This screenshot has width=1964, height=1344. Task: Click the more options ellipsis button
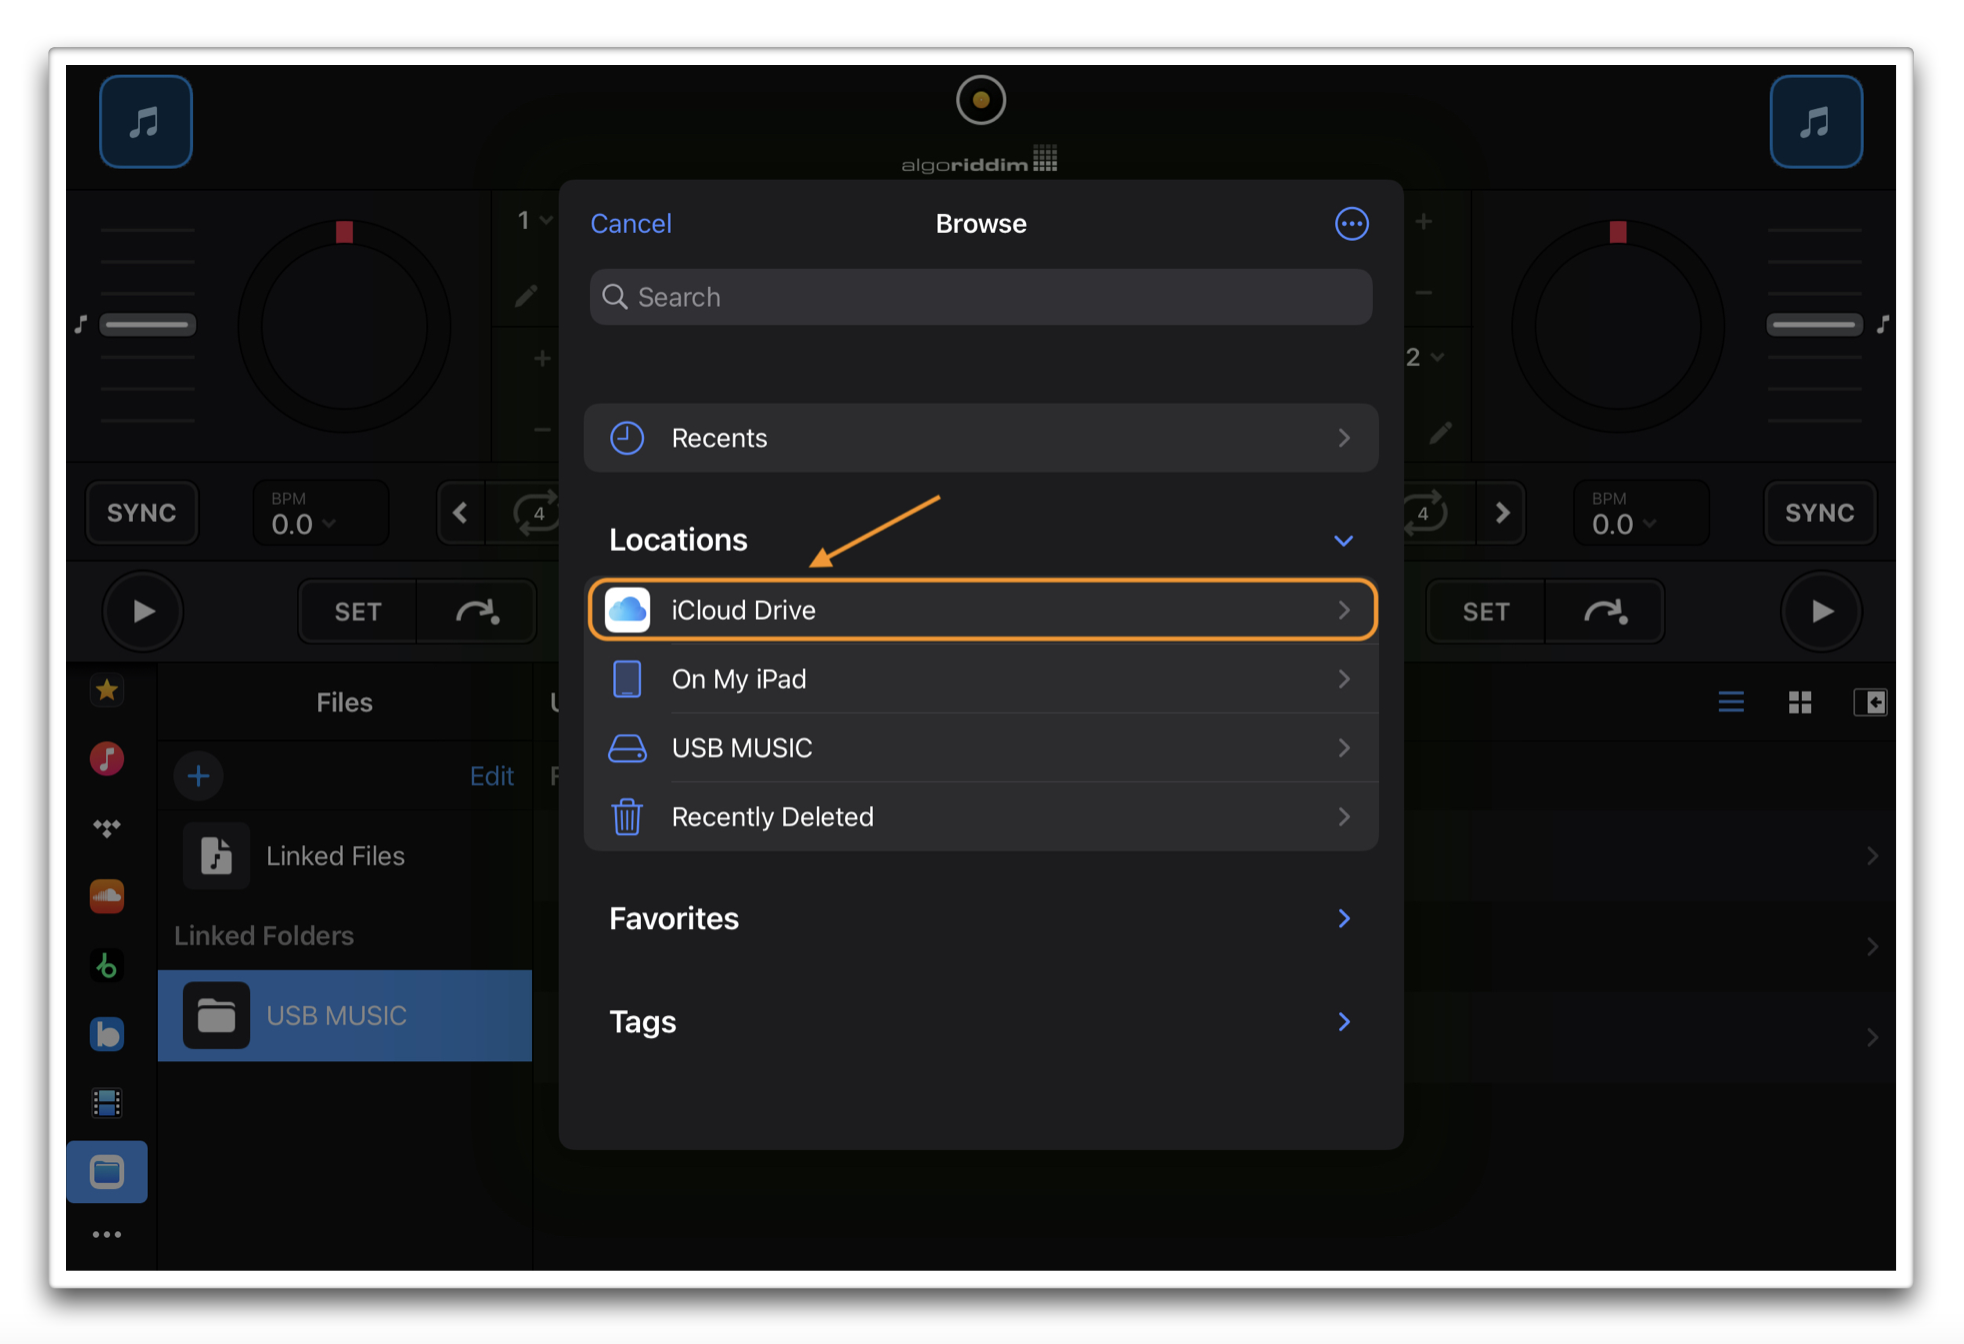tap(1351, 224)
